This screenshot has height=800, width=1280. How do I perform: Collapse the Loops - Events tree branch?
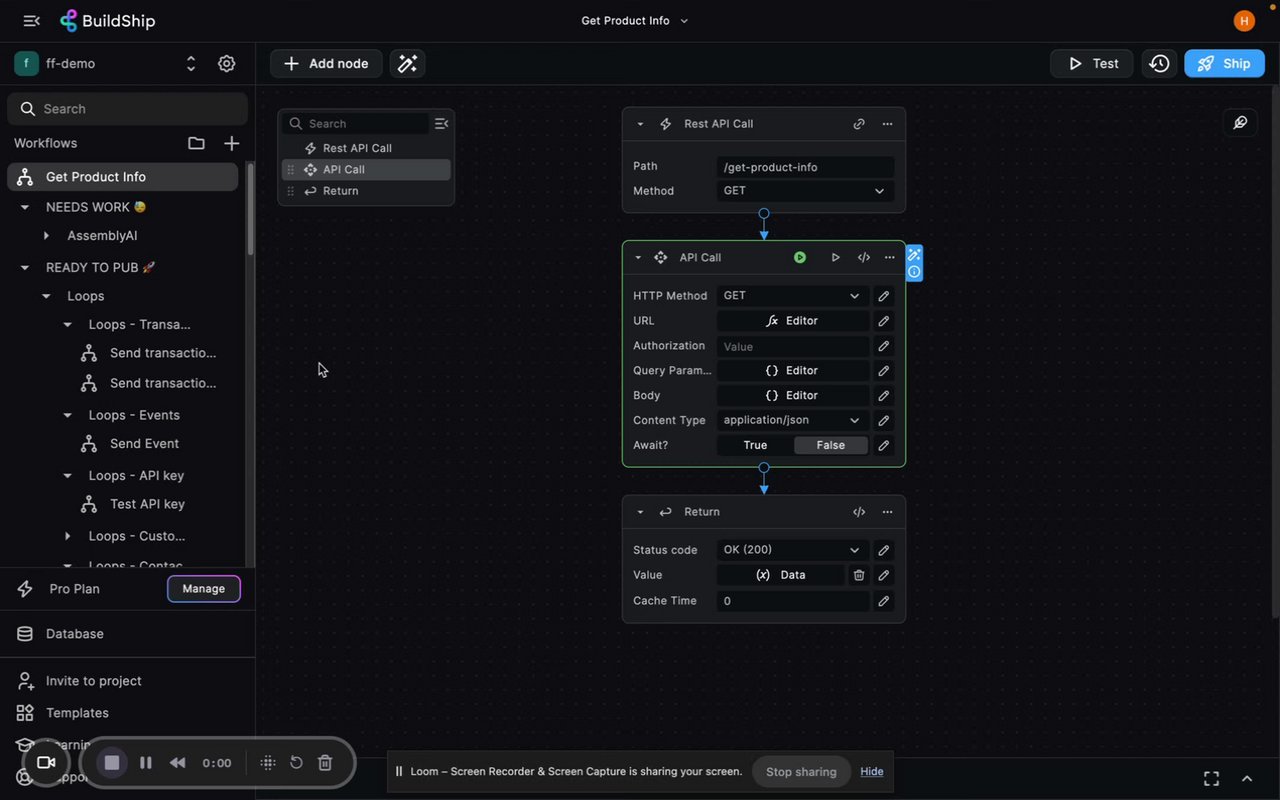coord(67,414)
